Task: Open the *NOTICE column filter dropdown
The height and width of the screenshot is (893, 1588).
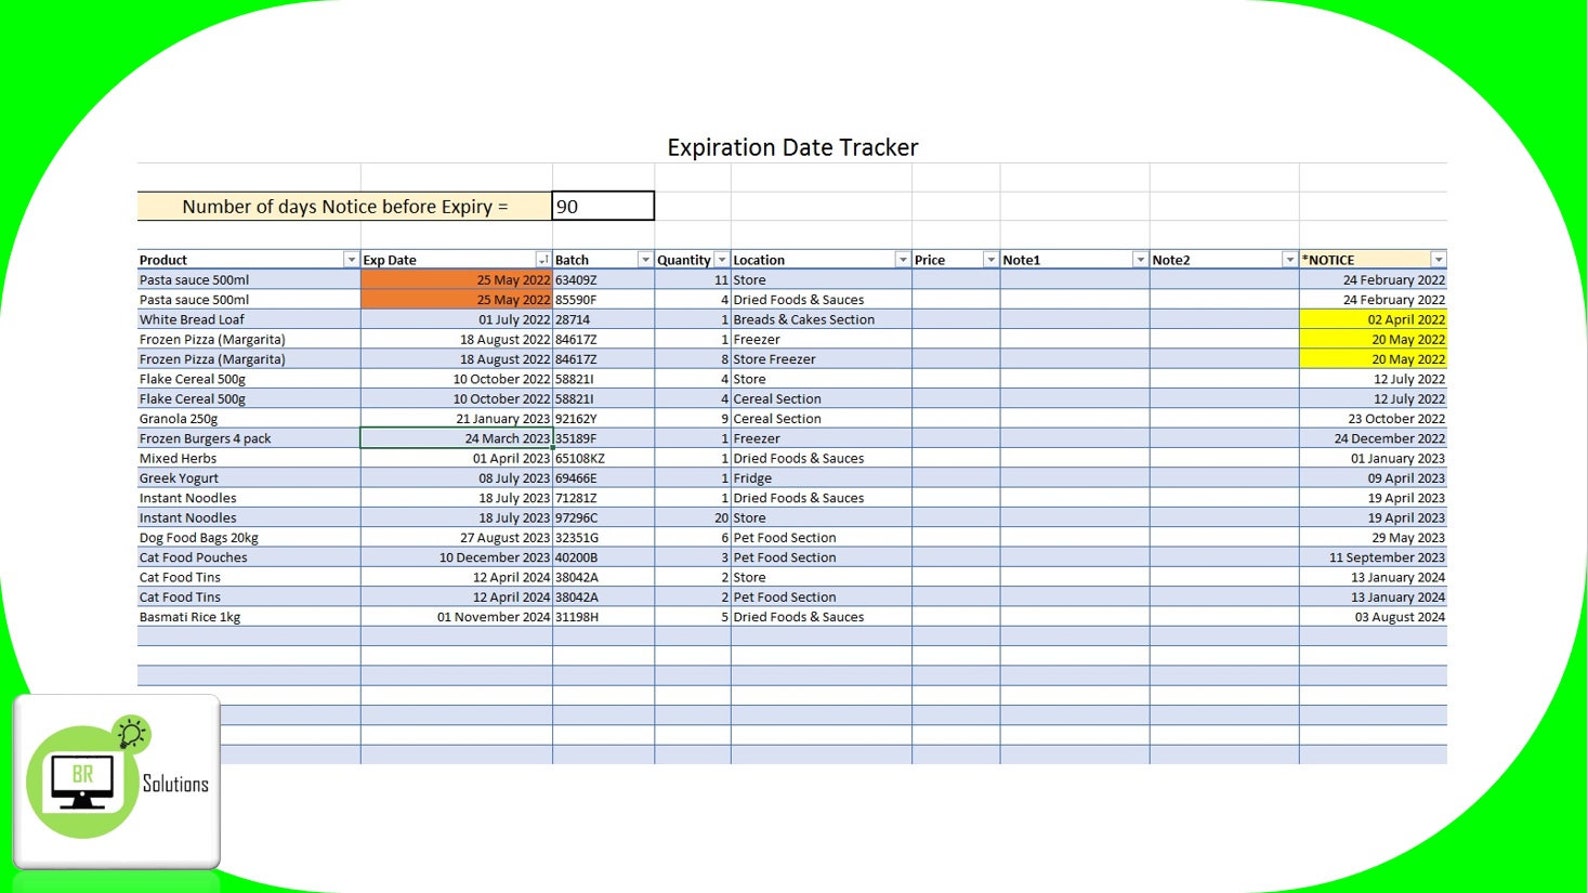Action: tap(1438, 260)
